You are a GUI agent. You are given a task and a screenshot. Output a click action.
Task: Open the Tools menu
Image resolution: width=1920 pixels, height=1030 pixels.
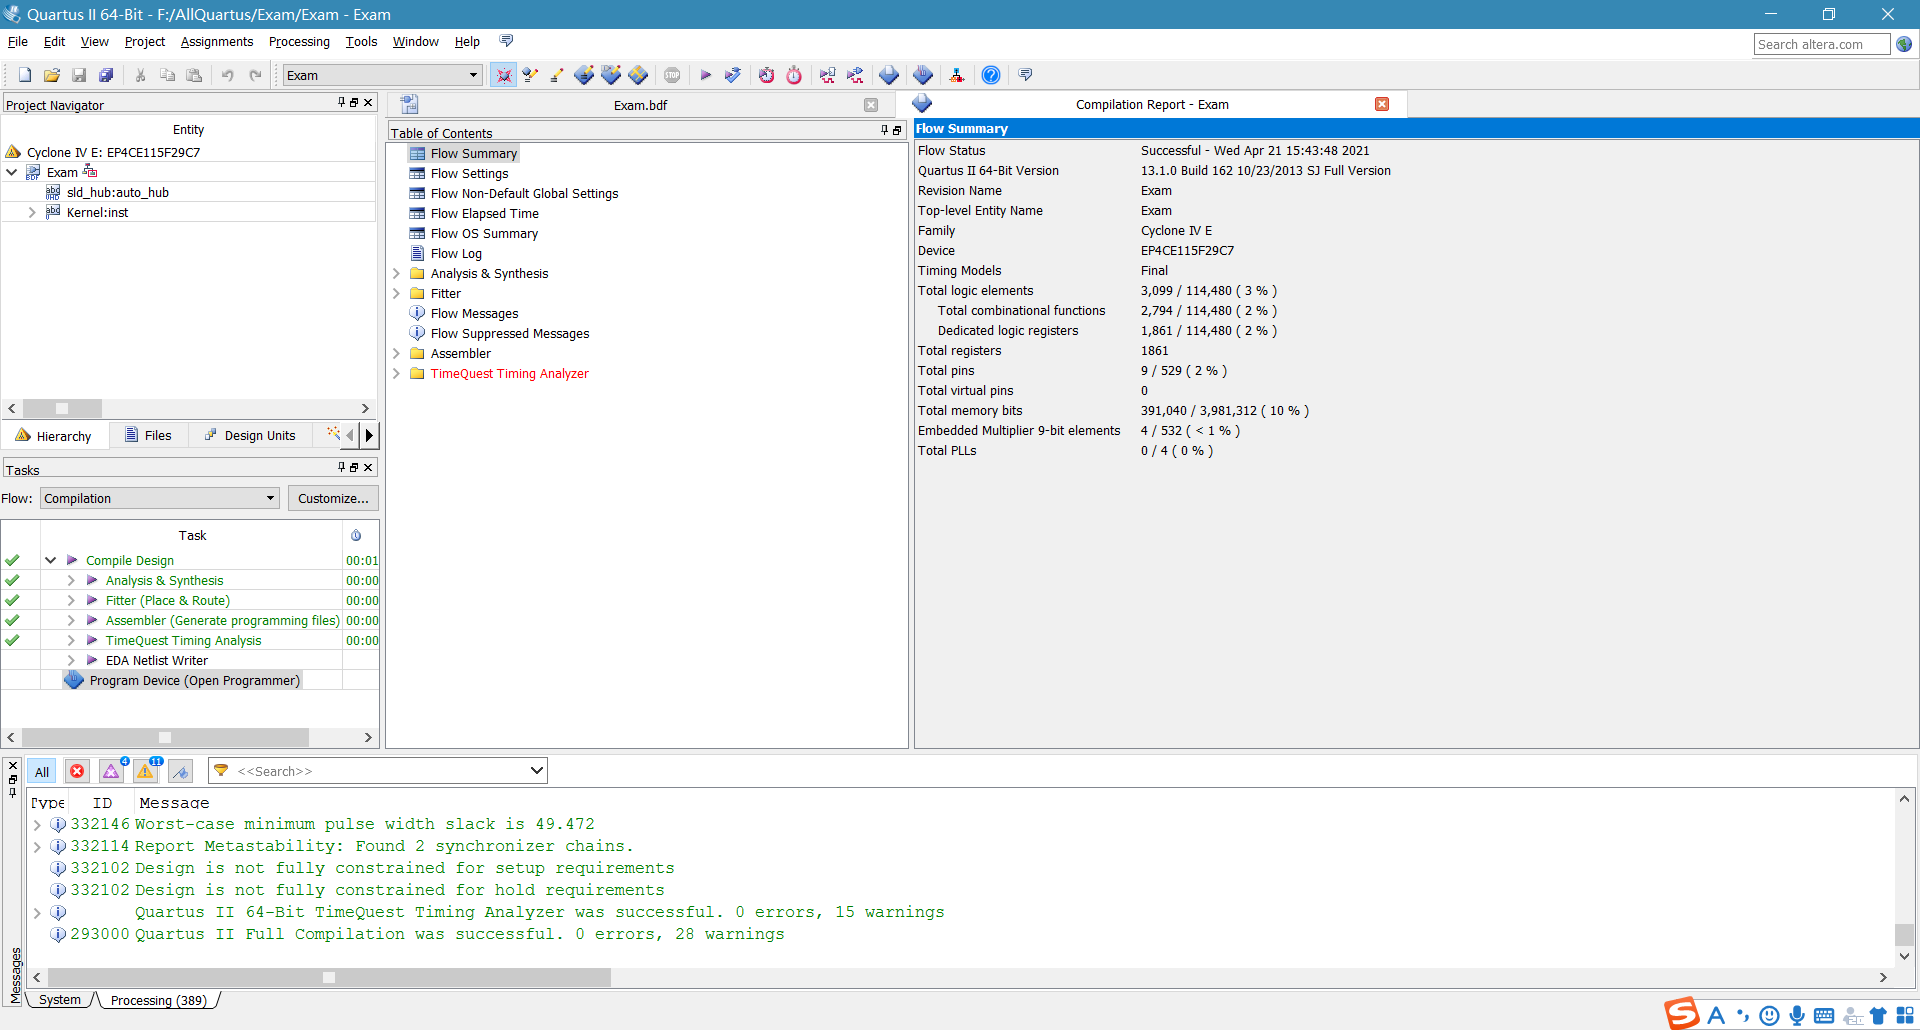361,41
